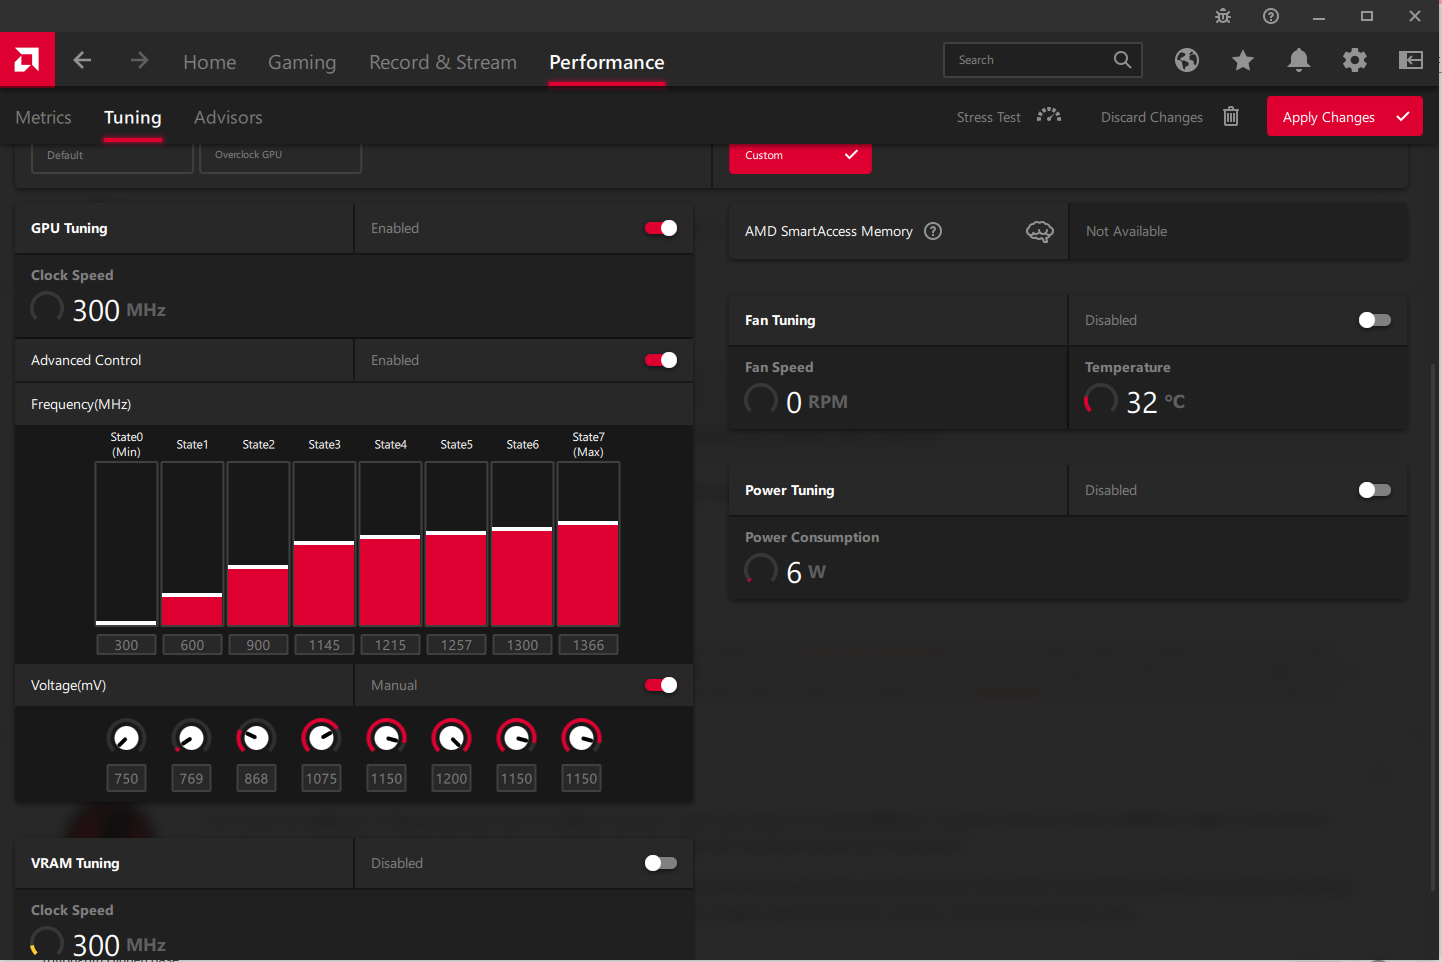Click Discard Changes text

(x=1152, y=117)
